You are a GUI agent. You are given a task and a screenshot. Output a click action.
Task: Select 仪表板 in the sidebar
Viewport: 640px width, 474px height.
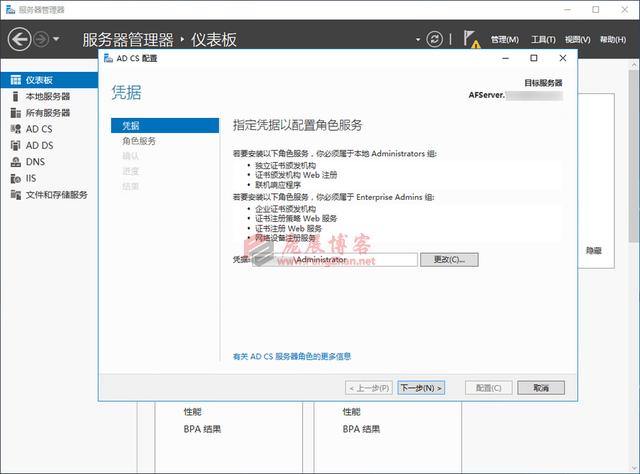click(49, 80)
